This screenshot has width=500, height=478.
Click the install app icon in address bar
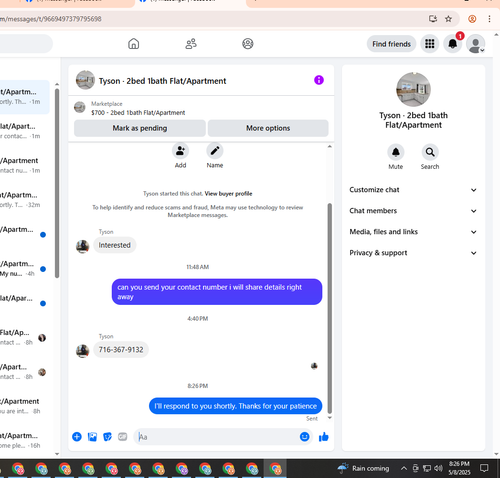point(433,19)
